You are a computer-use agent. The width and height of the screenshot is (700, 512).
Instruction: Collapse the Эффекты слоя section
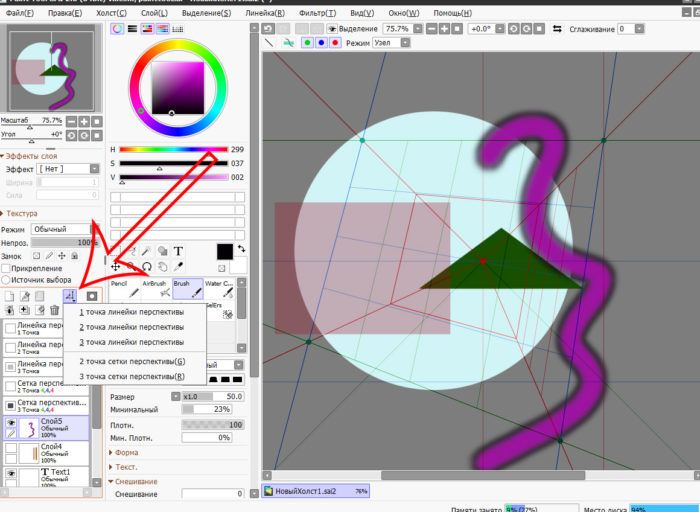click(29, 156)
